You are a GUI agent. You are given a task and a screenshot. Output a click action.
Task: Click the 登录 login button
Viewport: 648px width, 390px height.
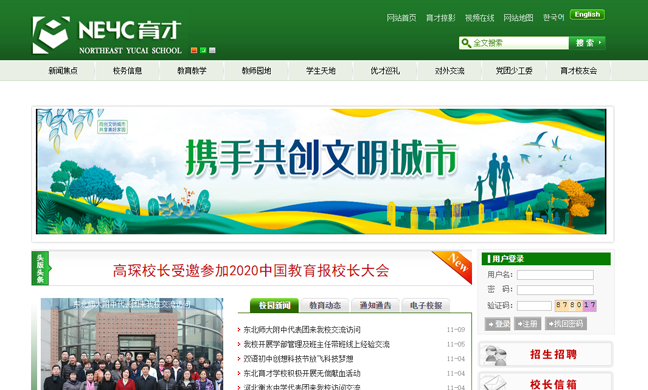click(x=498, y=324)
